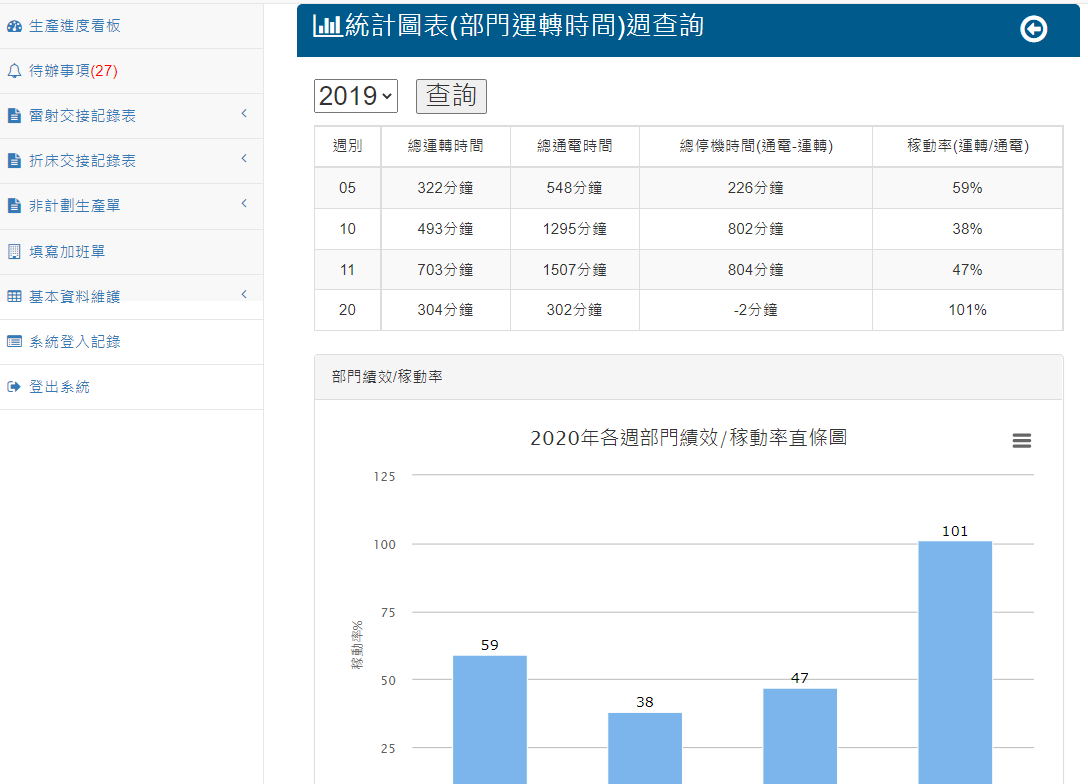Screen dimensions: 1088x784
Task: Click the calculator icon beside 填寫加班單
Action: [x=15, y=252]
